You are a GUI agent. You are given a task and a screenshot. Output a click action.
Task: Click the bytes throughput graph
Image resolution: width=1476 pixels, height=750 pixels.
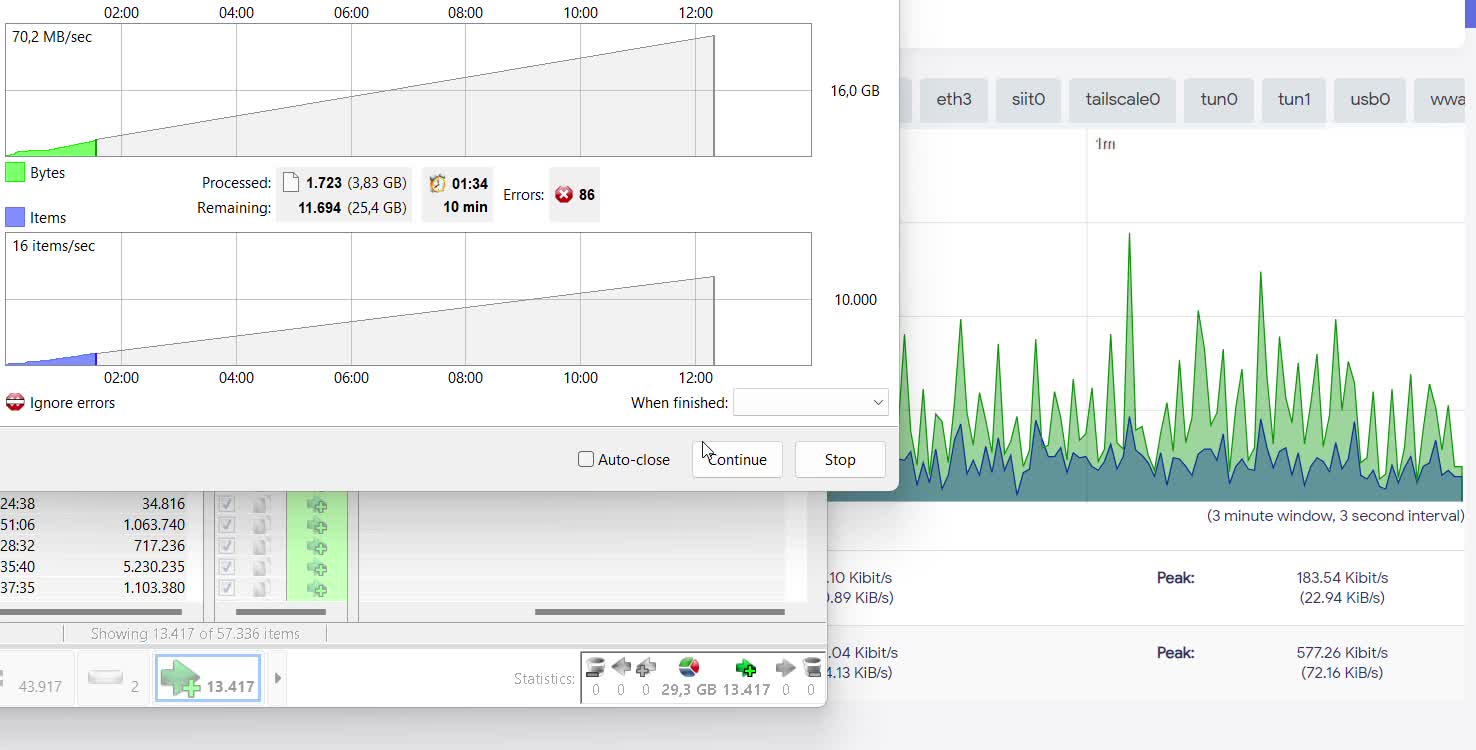click(x=408, y=90)
